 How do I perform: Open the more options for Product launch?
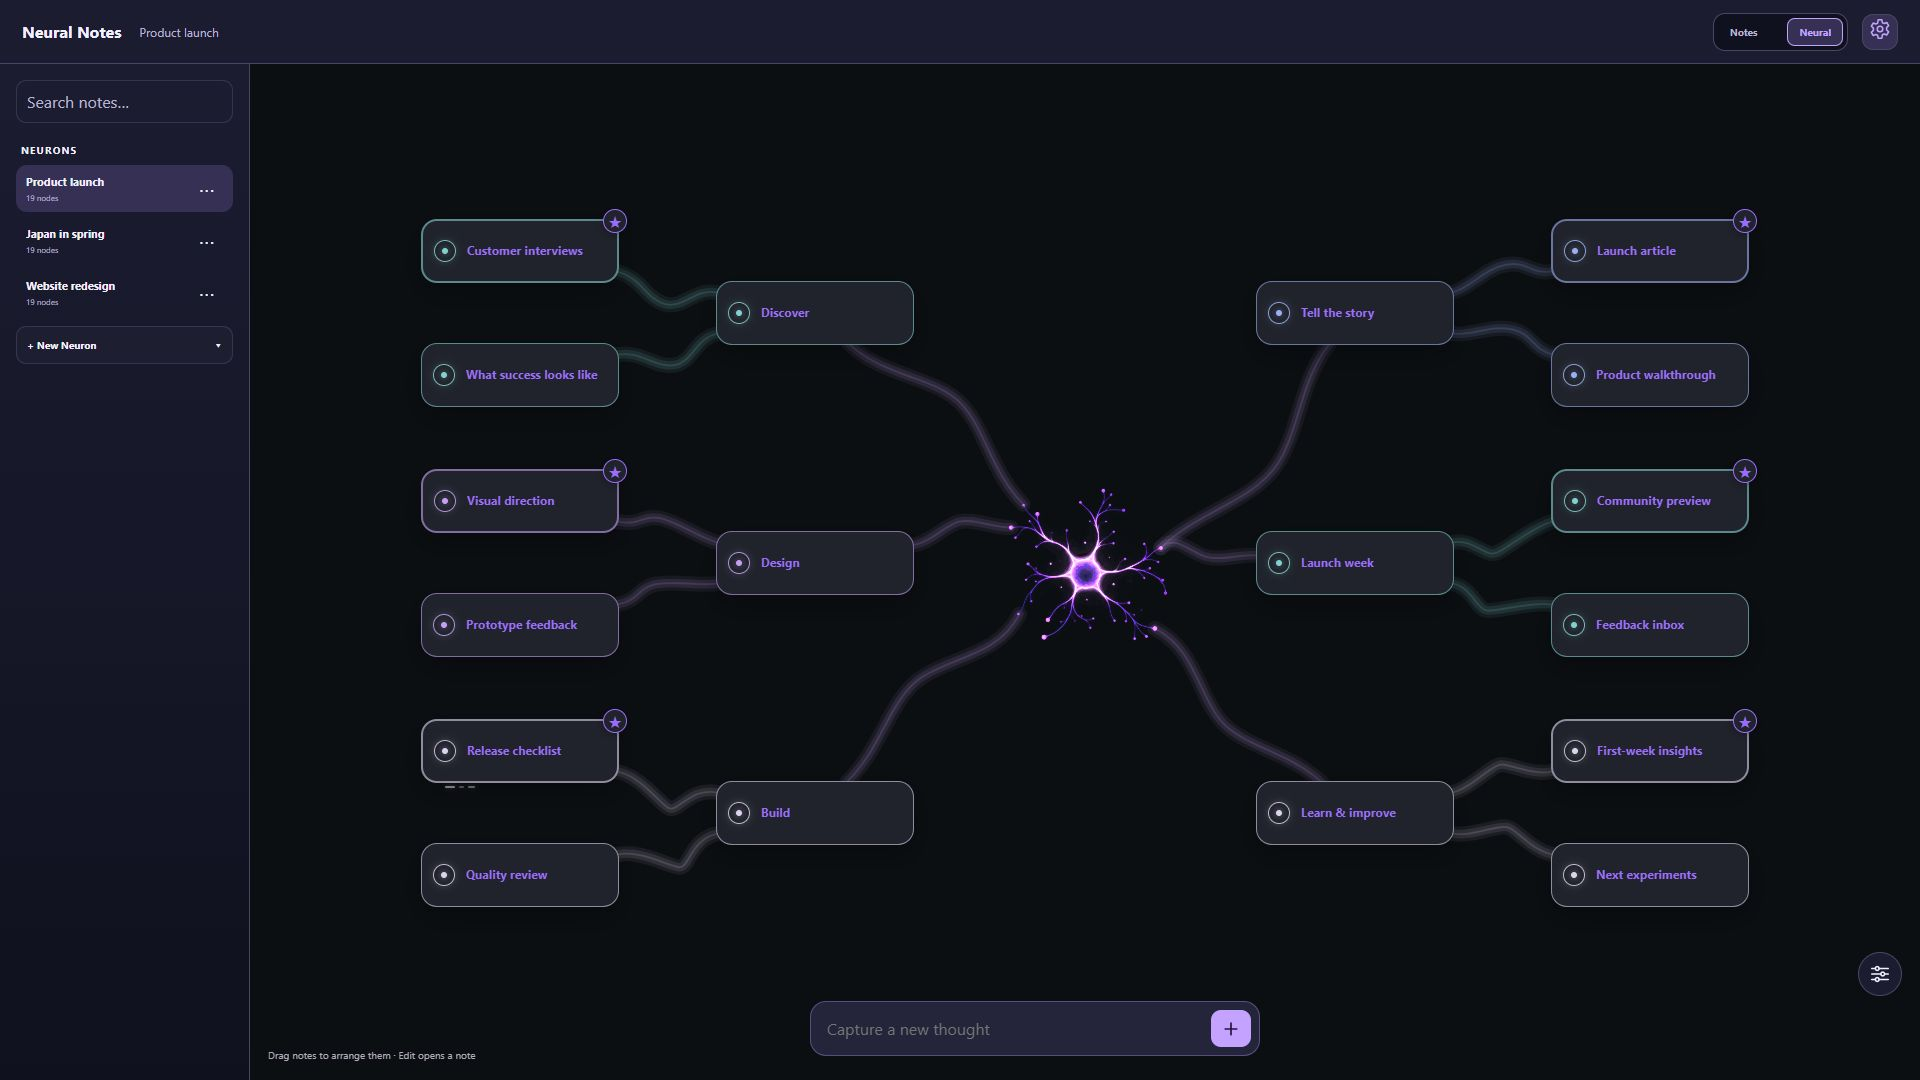tap(206, 191)
